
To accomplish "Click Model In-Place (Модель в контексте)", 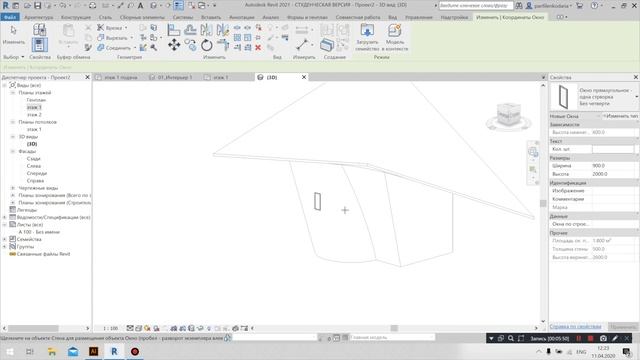I will tap(395, 38).
